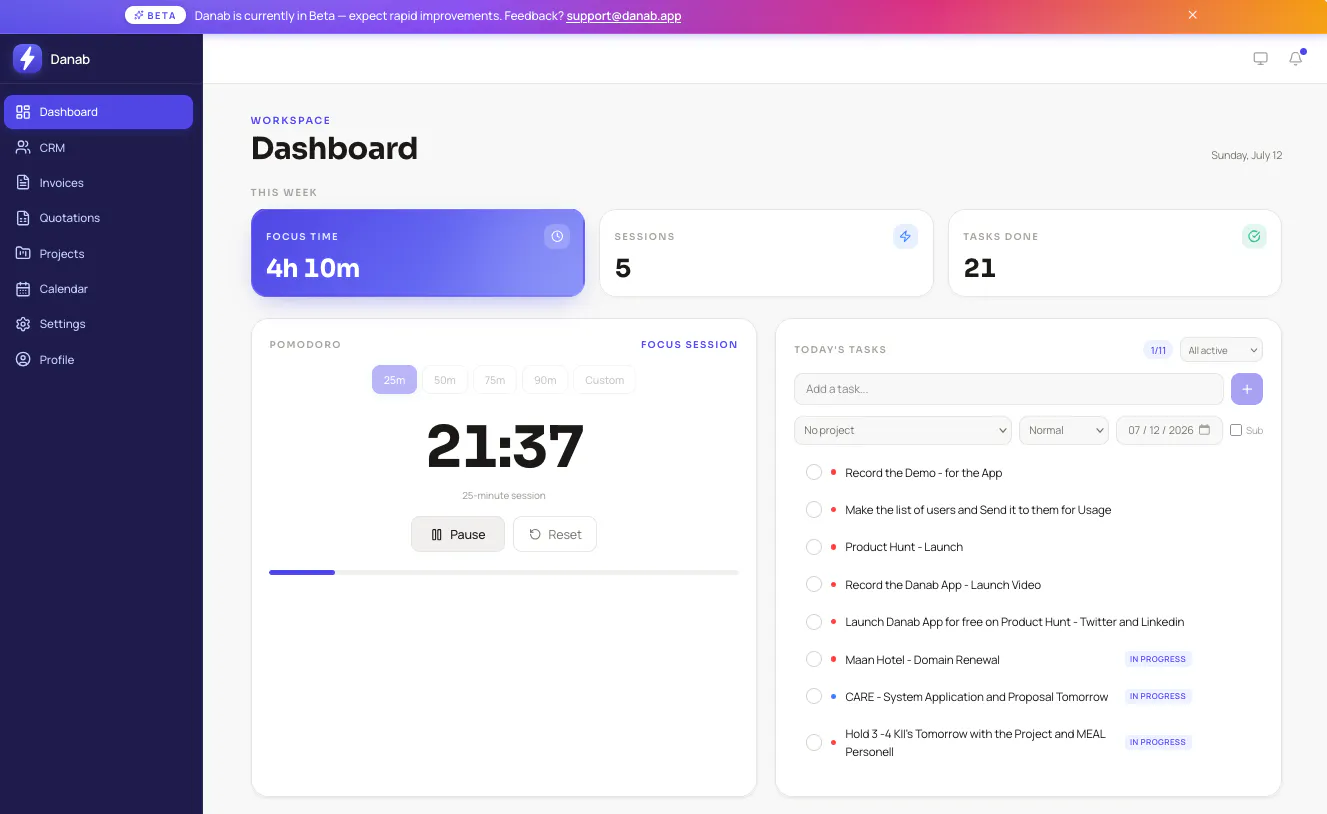The height and width of the screenshot is (814, 1327).
Task: Check off Product Hunt - Launch task
Action: click(x=814, y=547)
